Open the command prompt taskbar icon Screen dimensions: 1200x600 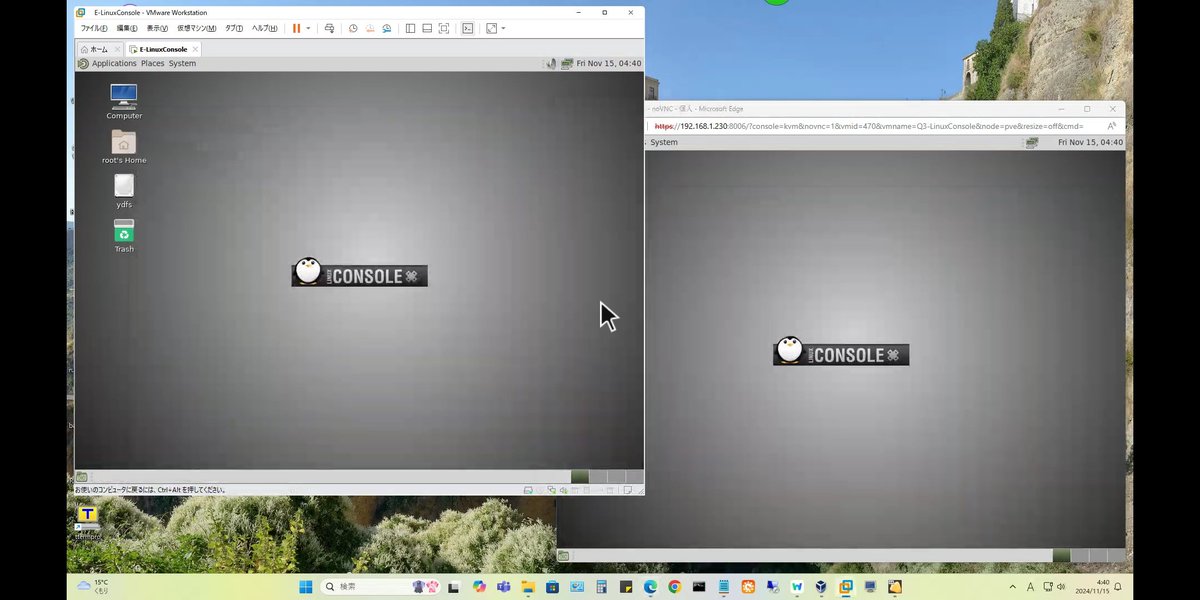pos(699,586)
